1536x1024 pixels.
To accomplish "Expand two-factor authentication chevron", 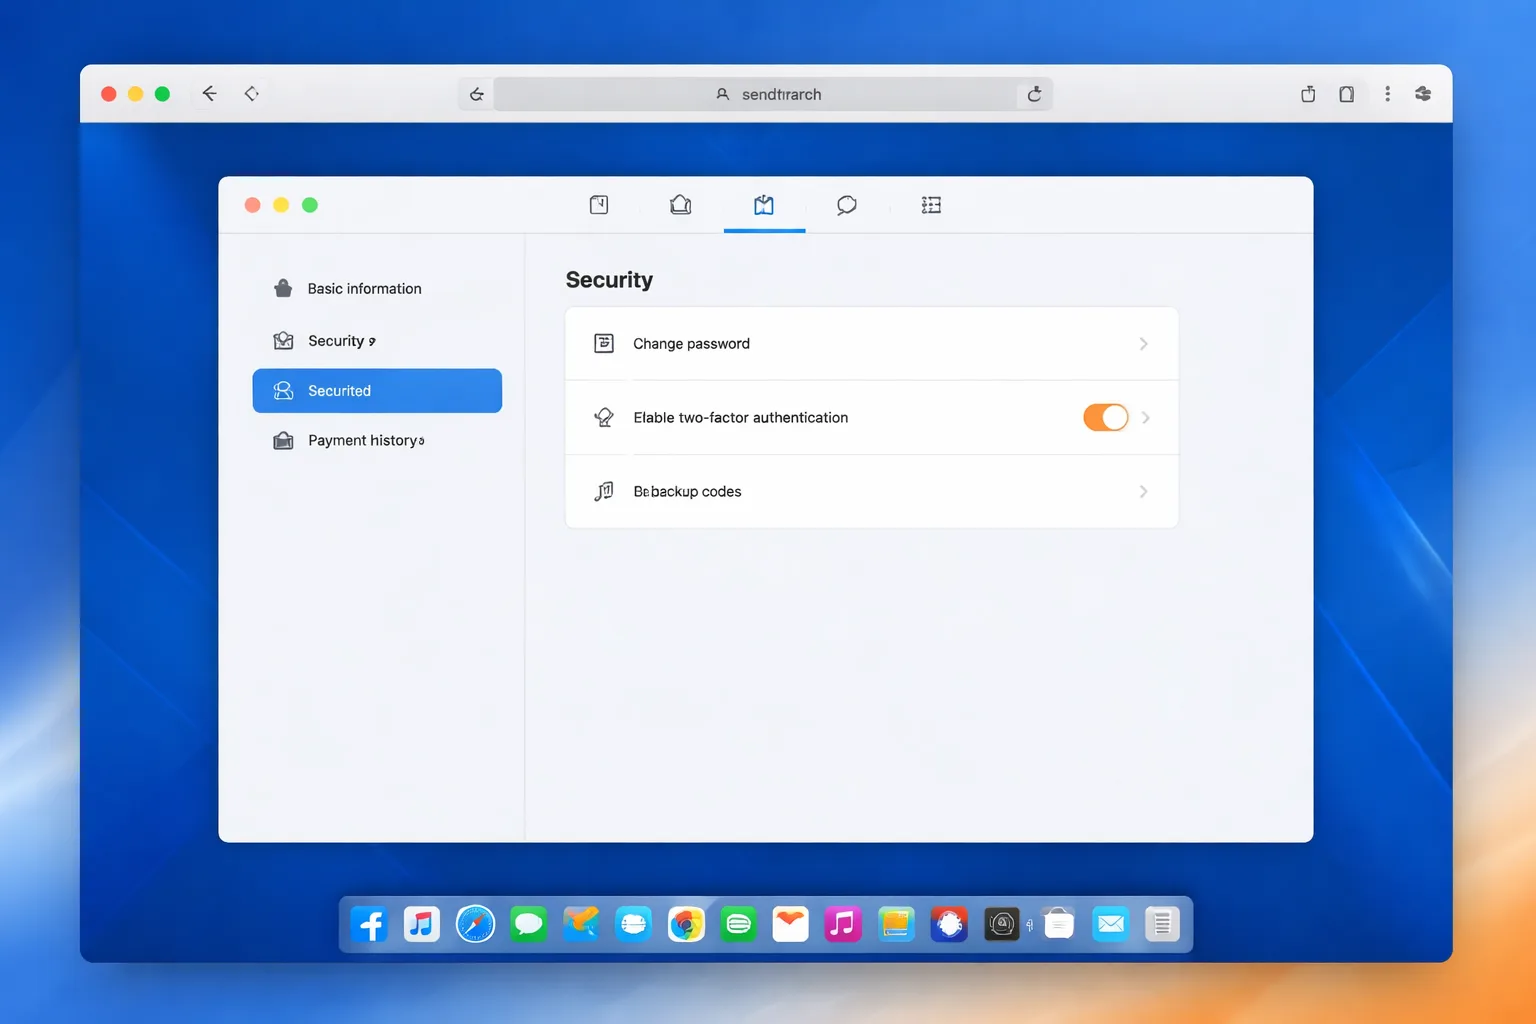I will (1146, 418).
